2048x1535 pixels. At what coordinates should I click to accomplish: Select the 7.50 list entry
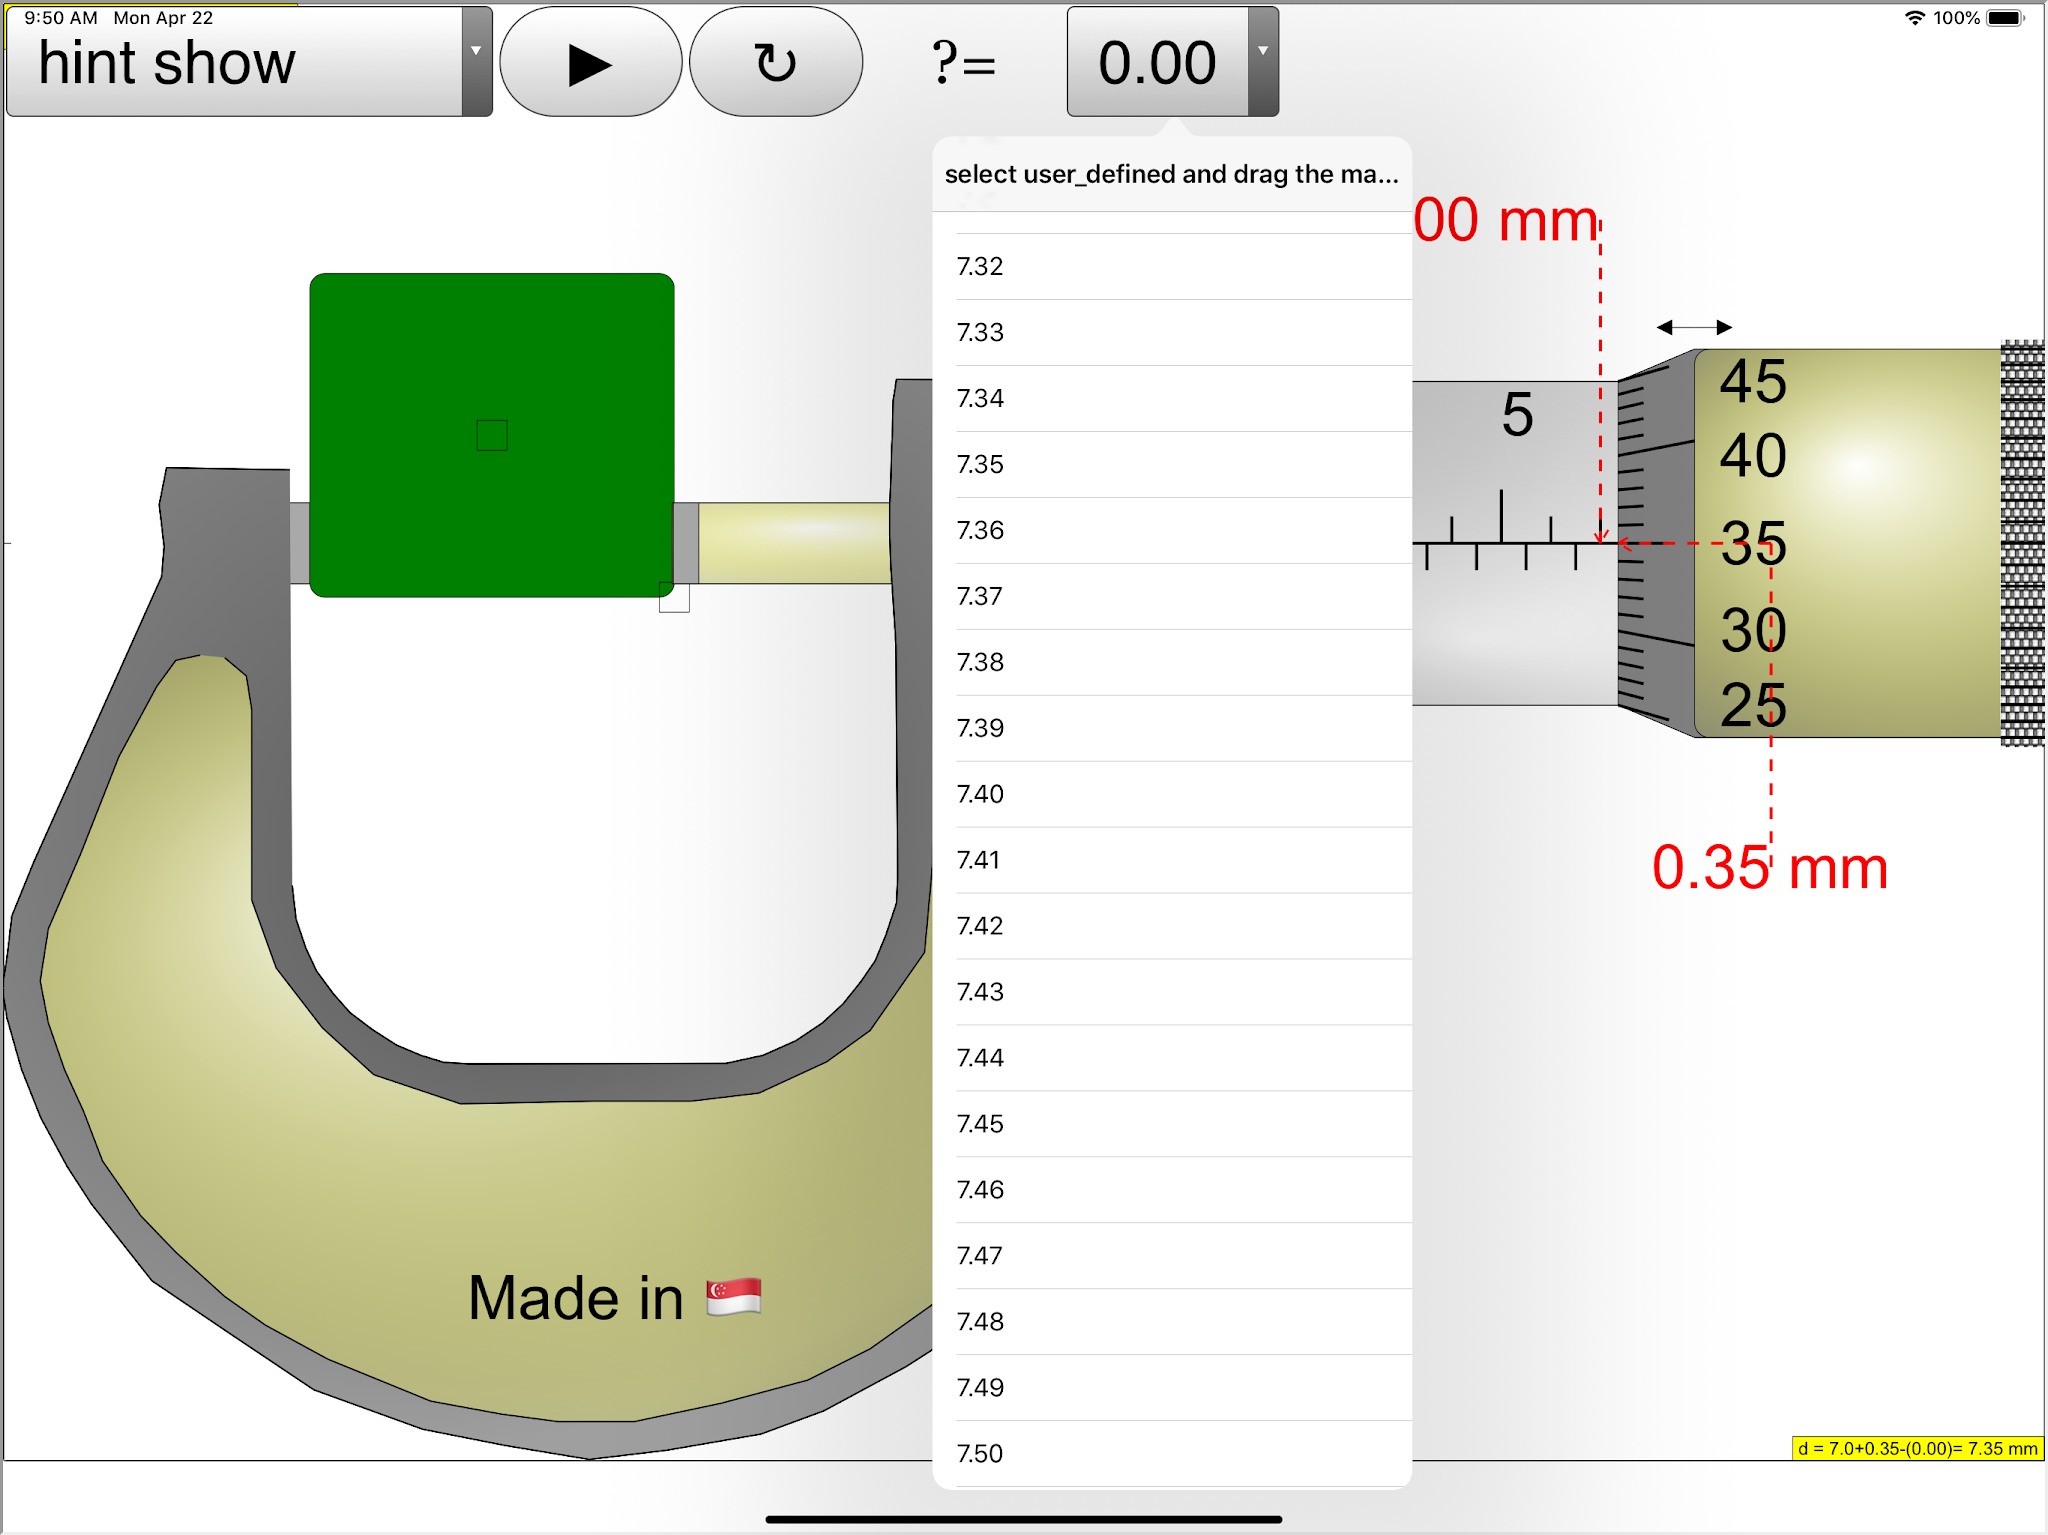(x=980, y=1453)
